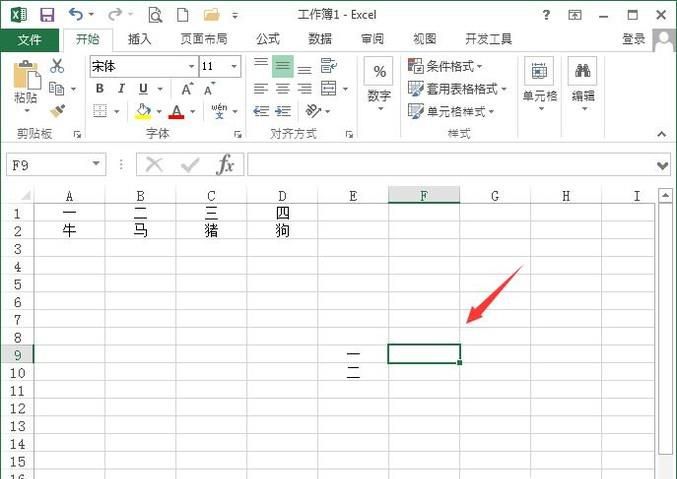This screenshot has height=479, width=677.
Task: Click the wén phonetic guide icon
Action: 219,111
